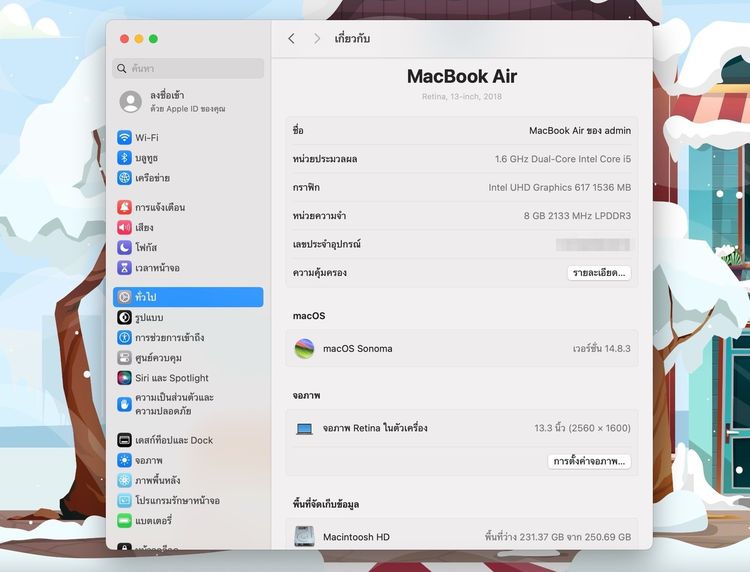This screenshot has width=750, height=572.
Task: Click the หน่วยประมวลผล row label
Action: tap(325, 159)
